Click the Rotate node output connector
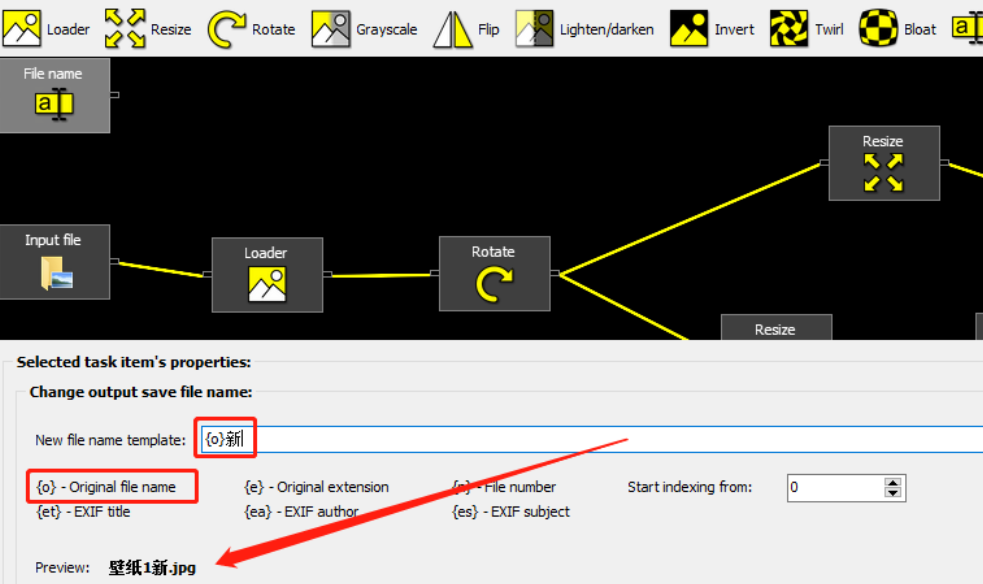The image size is (983, 584). 555,273
